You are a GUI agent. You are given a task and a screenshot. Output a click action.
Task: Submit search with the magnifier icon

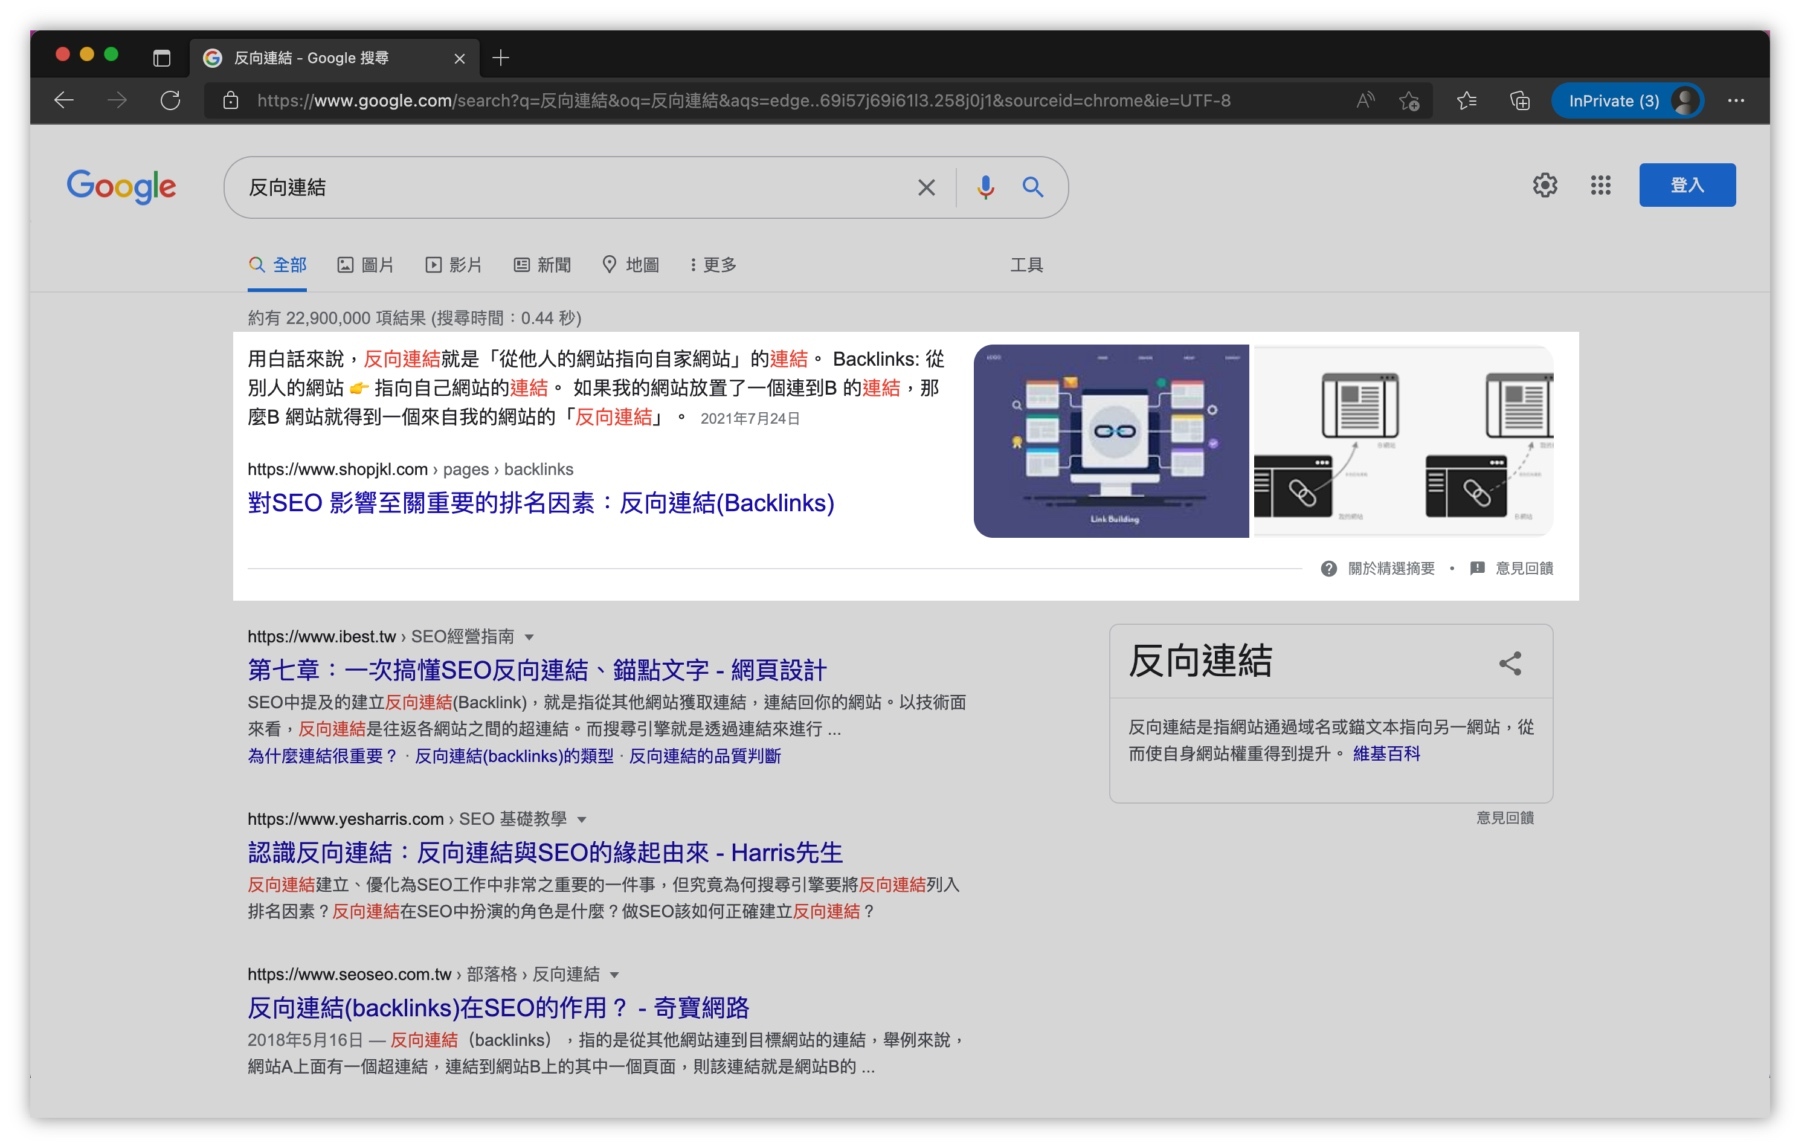point(1033,187)
